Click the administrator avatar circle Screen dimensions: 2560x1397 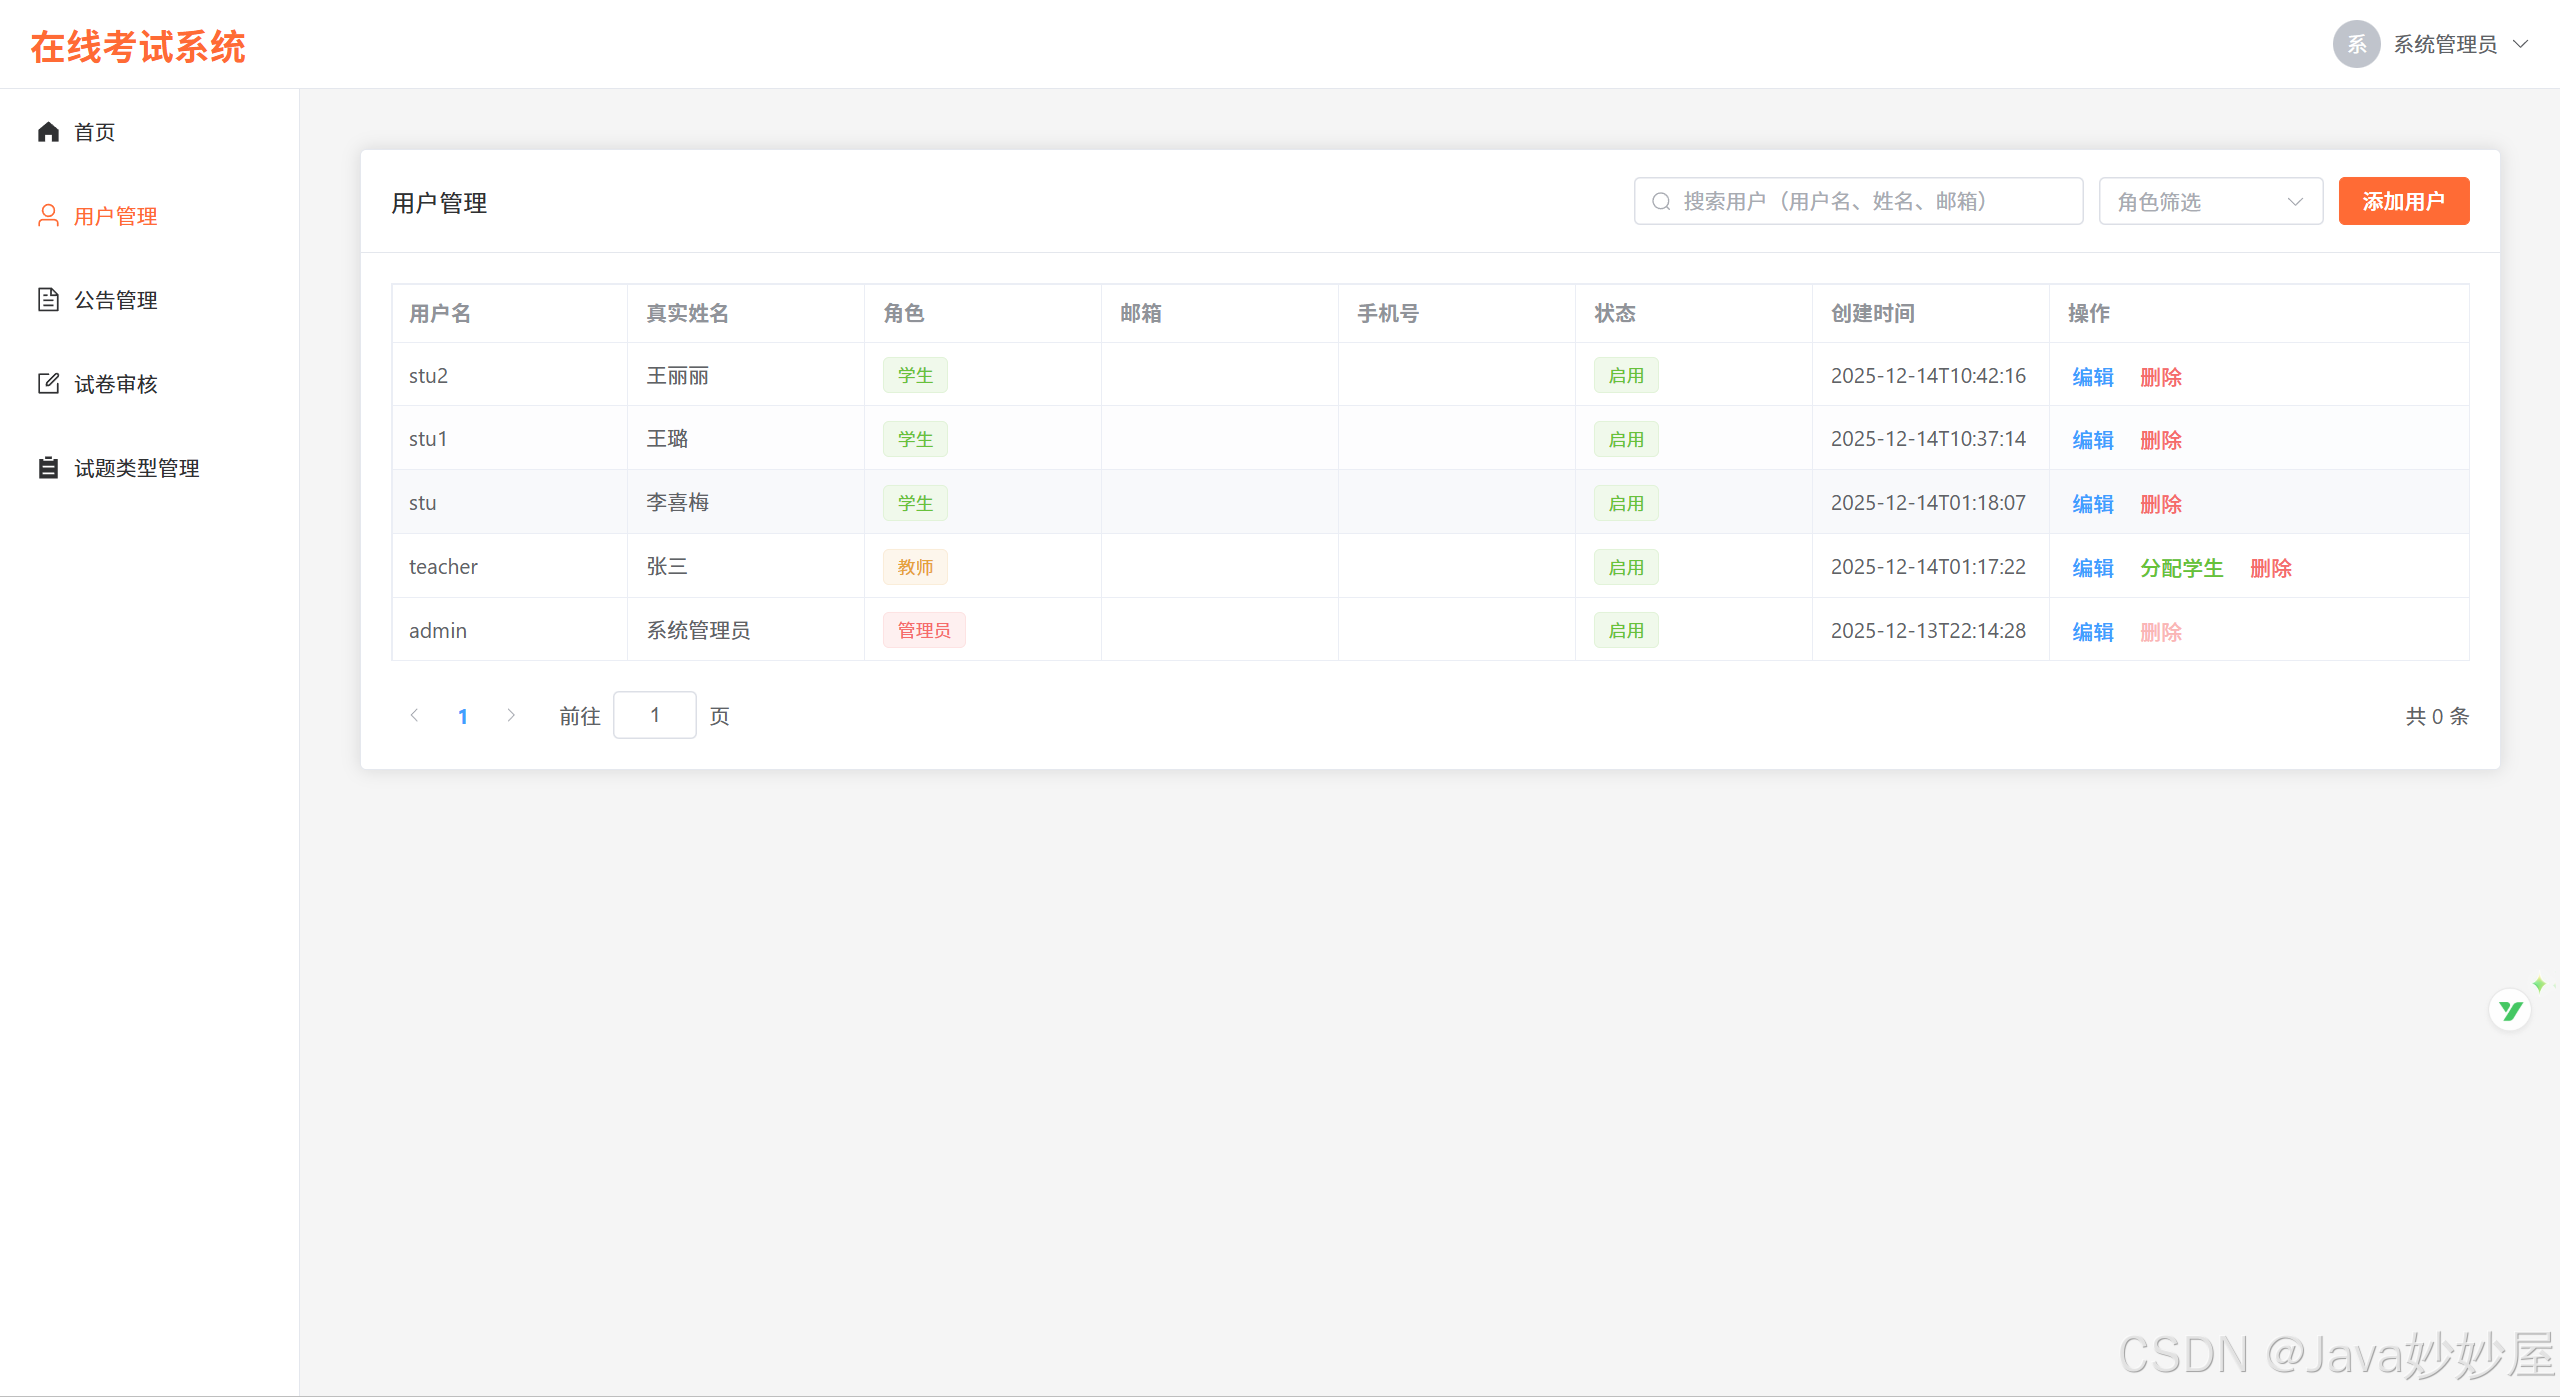point(2356,44)
